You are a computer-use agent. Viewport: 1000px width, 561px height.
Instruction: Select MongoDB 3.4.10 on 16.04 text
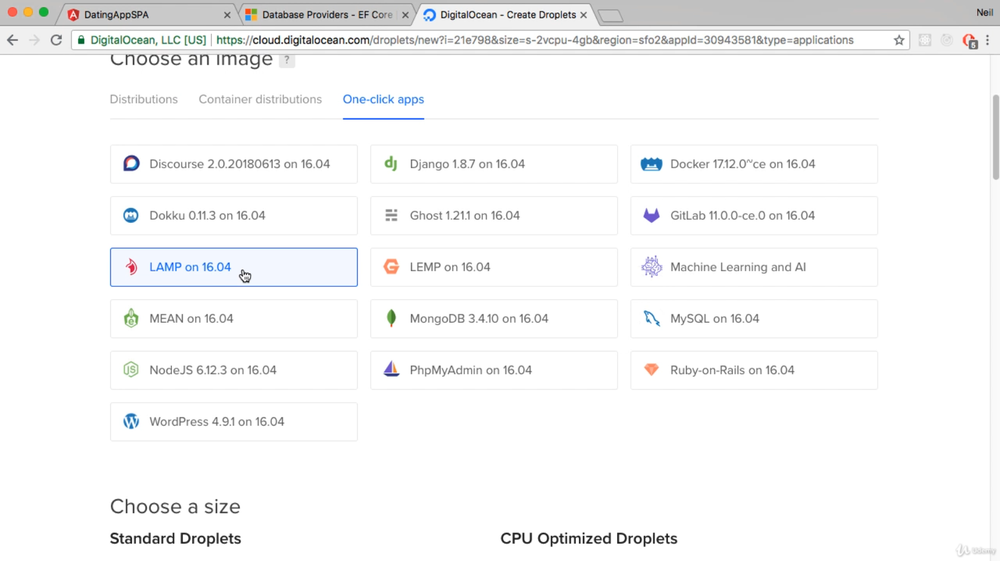479,319
